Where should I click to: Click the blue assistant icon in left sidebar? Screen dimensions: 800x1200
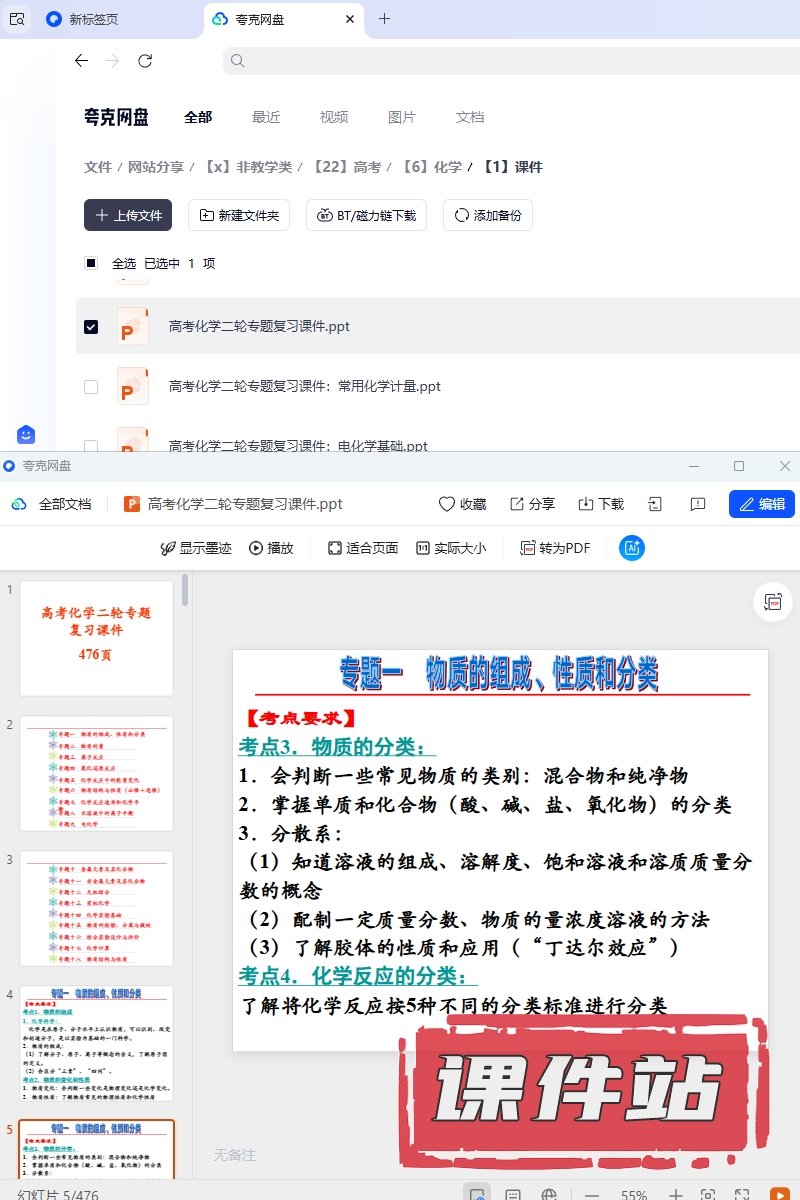(26, 434)
